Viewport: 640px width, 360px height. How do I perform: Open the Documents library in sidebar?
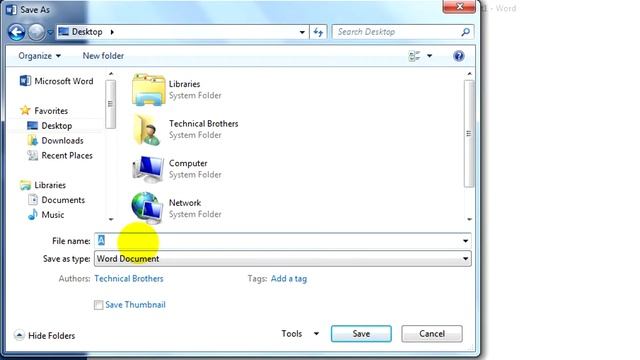pyautogui.click(x=56, y=200)
